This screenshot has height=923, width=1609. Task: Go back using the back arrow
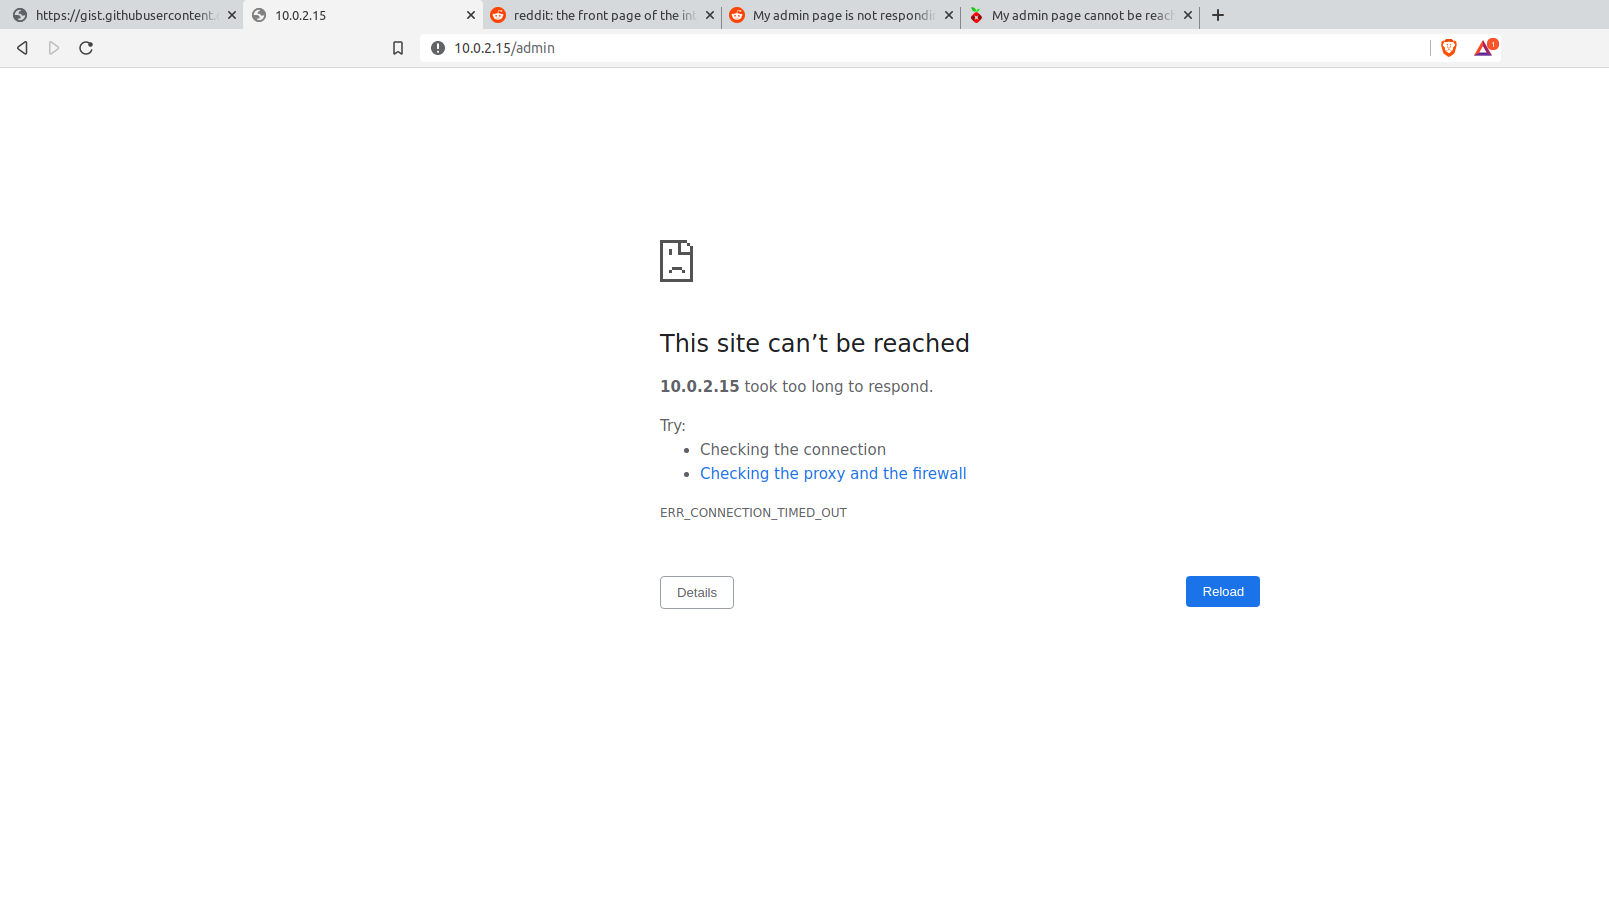point(22,48)
